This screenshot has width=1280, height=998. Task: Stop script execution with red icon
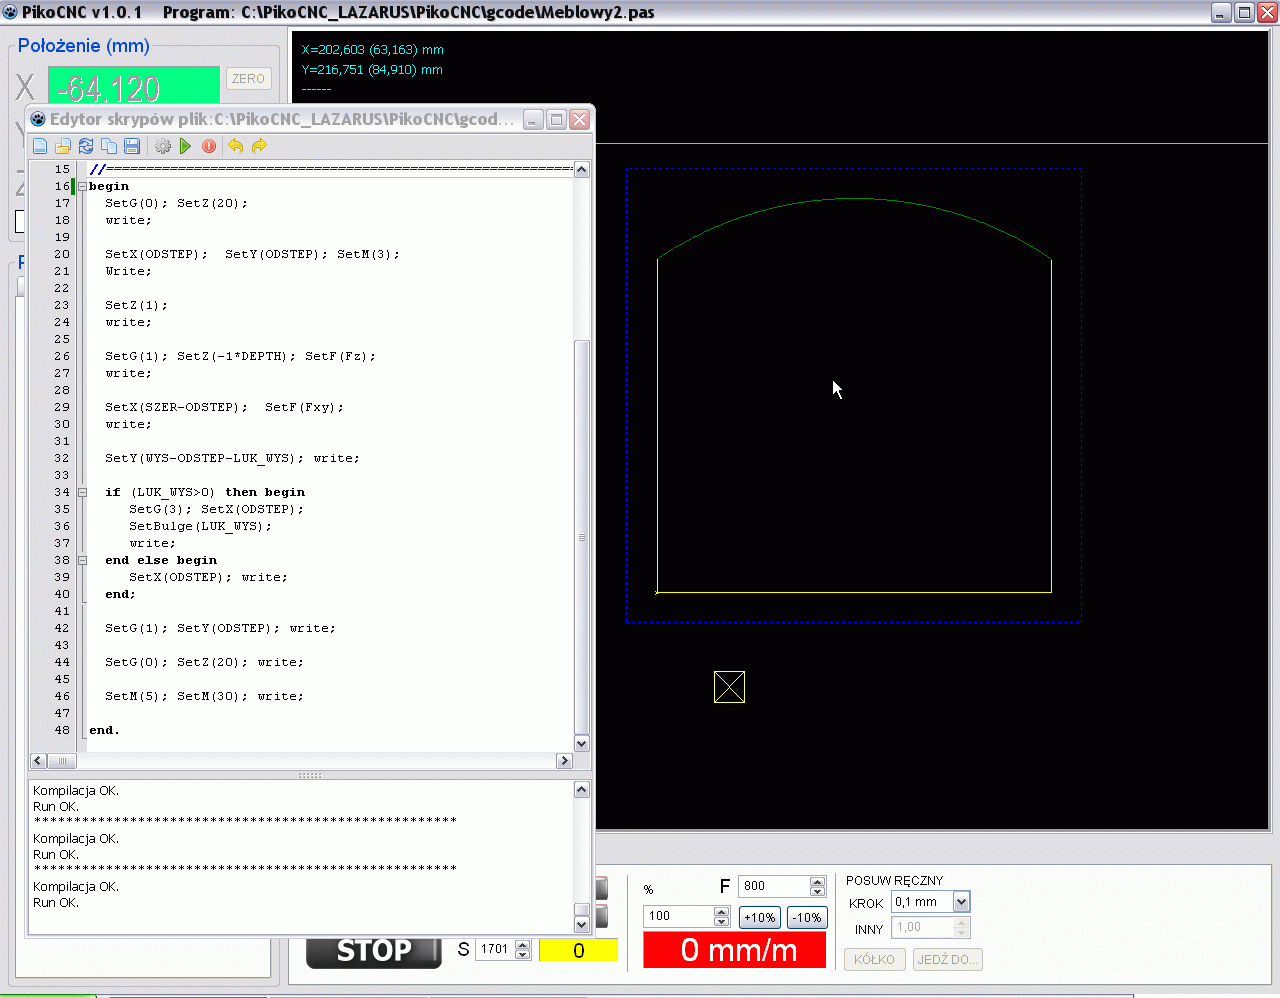[209, 146]
